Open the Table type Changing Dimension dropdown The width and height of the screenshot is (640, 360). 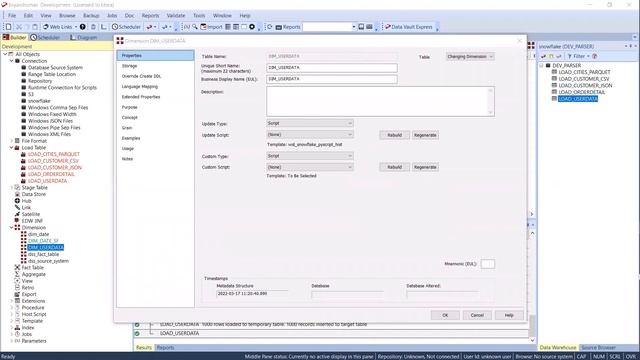pos(470,57)
